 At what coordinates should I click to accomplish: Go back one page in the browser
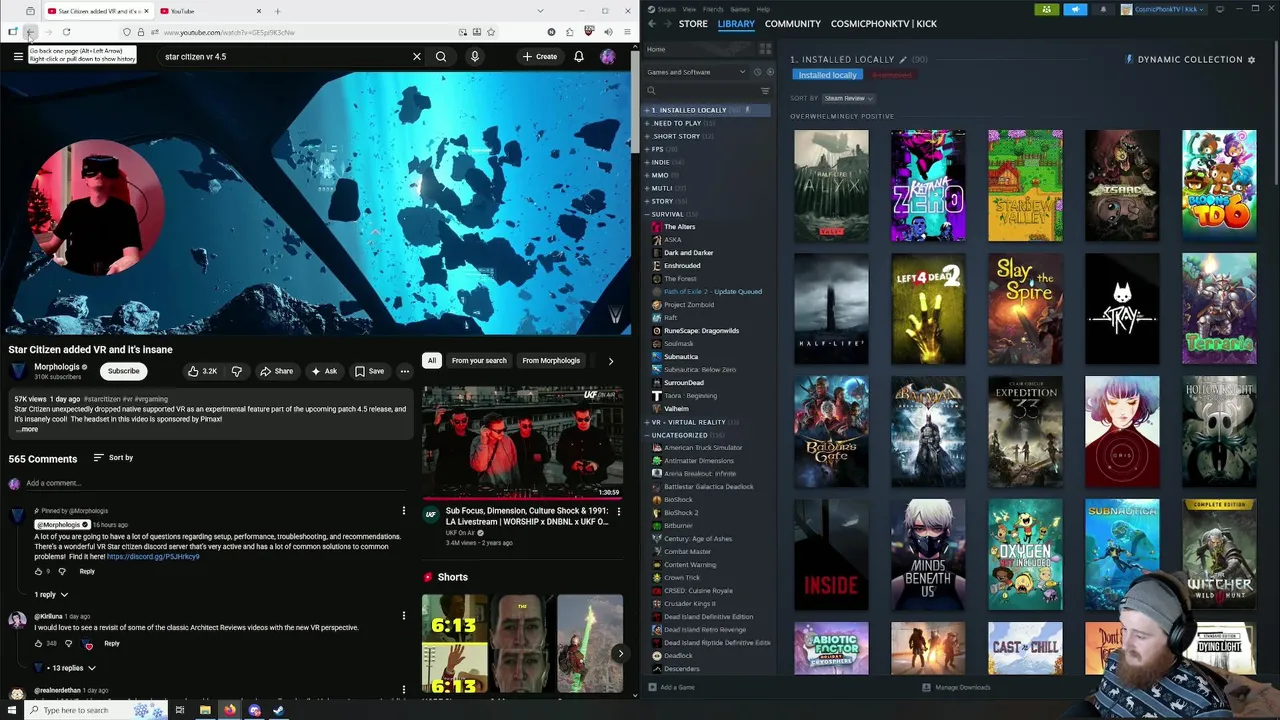pos(29,32)
